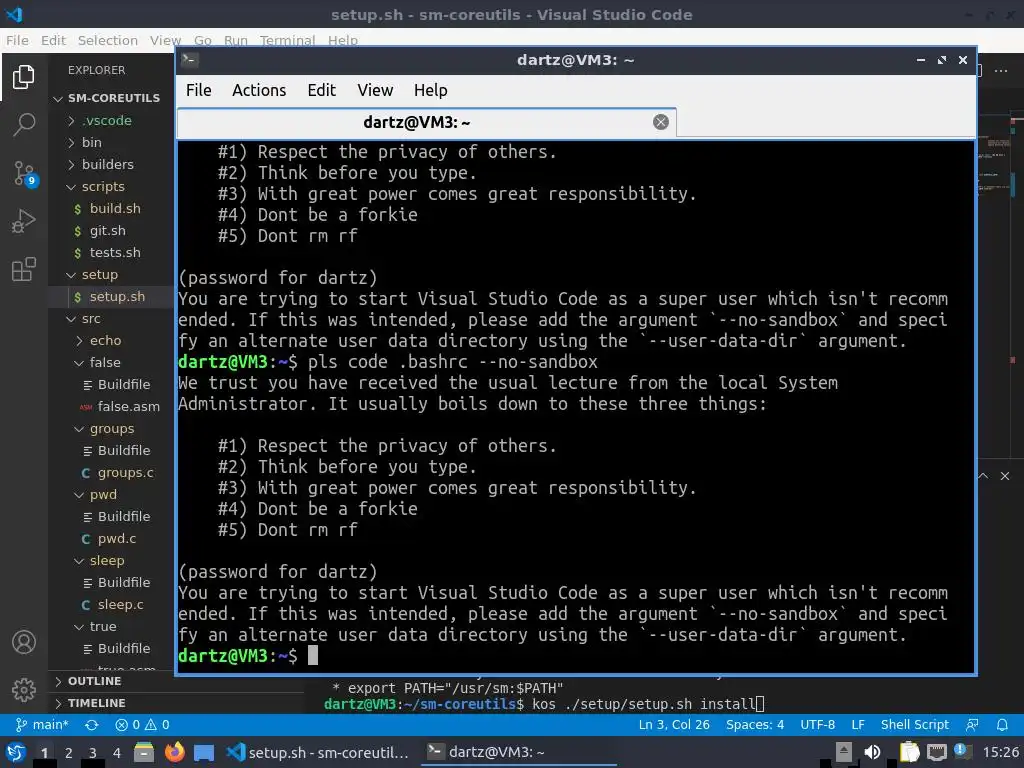
Task: Switch to workspace 4
Action: pyautogui.click(x=117, y=753)
